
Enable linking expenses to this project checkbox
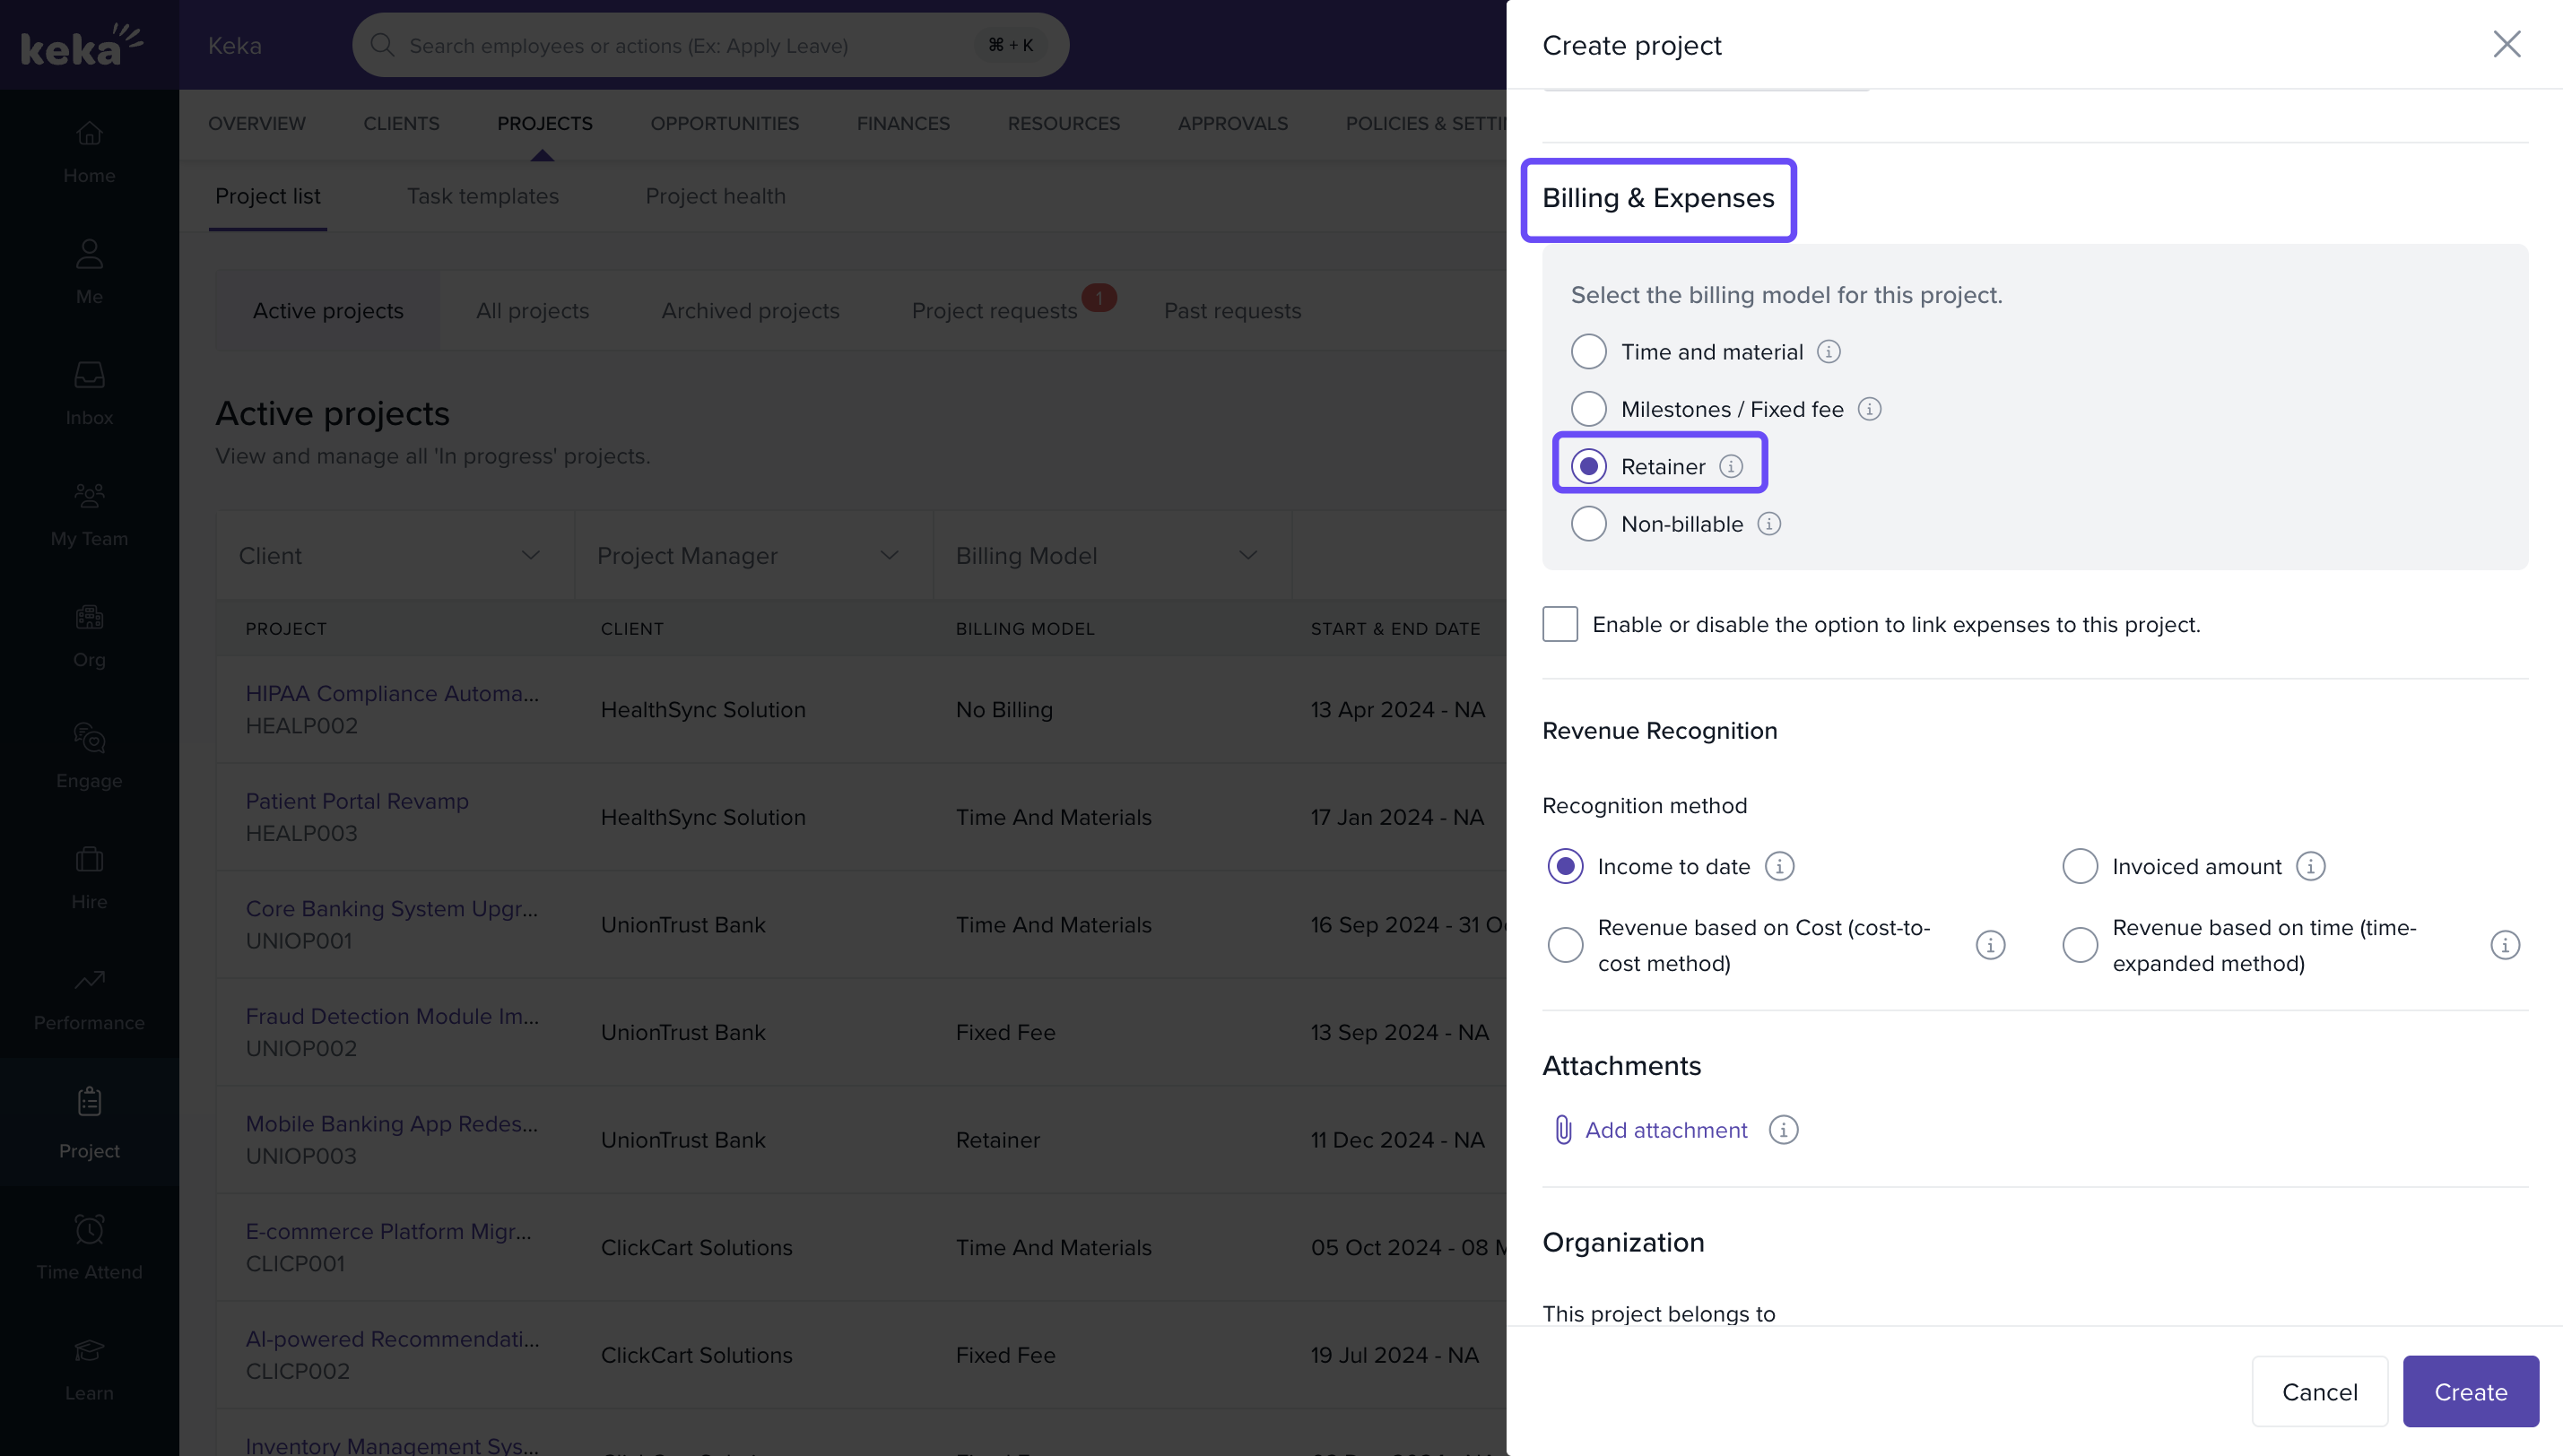(x=1560, y=624)
